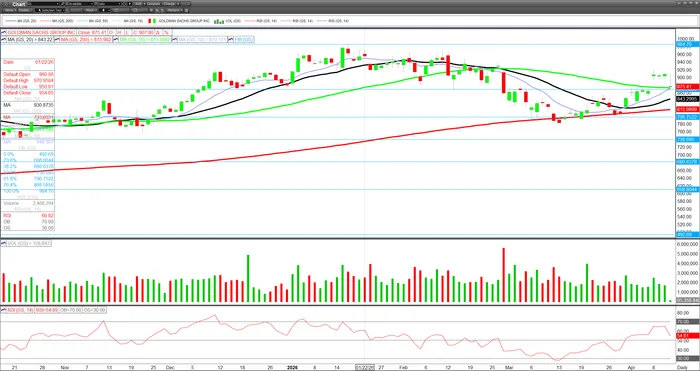Click the study icon beside MA (GS, 10)
This screenshot has width=700, height=371.
click(x=174, y=39)
